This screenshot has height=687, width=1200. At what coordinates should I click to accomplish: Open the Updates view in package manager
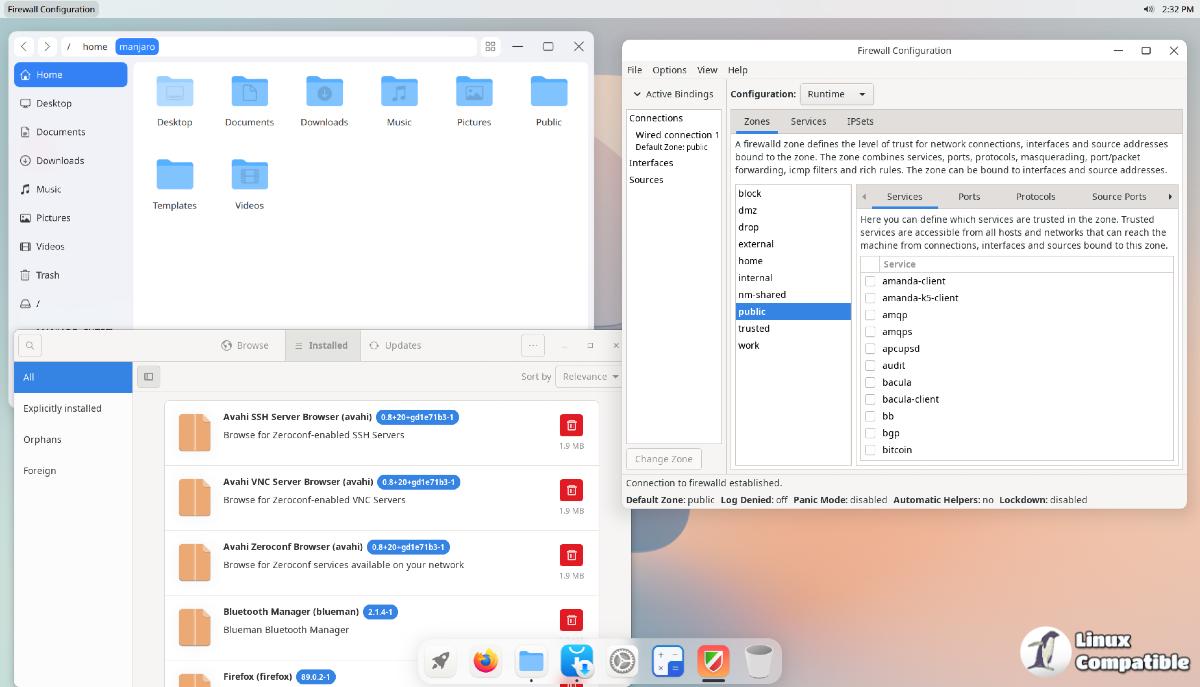(x=395, y=346)
